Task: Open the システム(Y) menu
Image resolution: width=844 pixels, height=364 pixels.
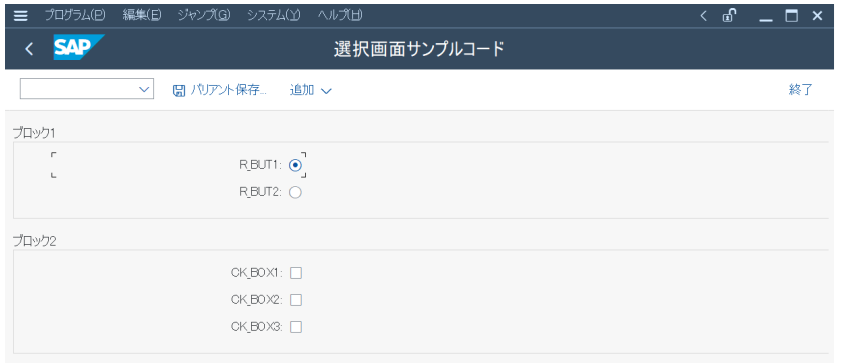Action: tap(273, 16)
